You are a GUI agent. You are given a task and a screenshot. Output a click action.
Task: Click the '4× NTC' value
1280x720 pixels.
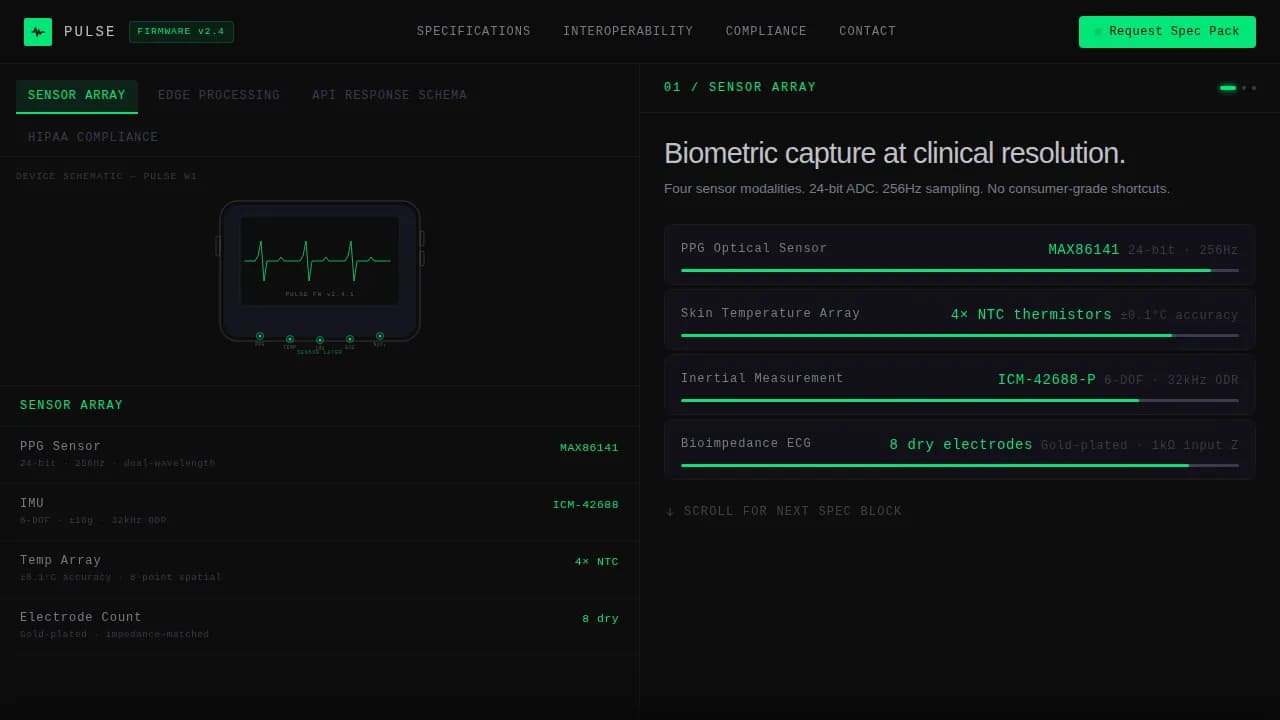(x=597, y=562)
